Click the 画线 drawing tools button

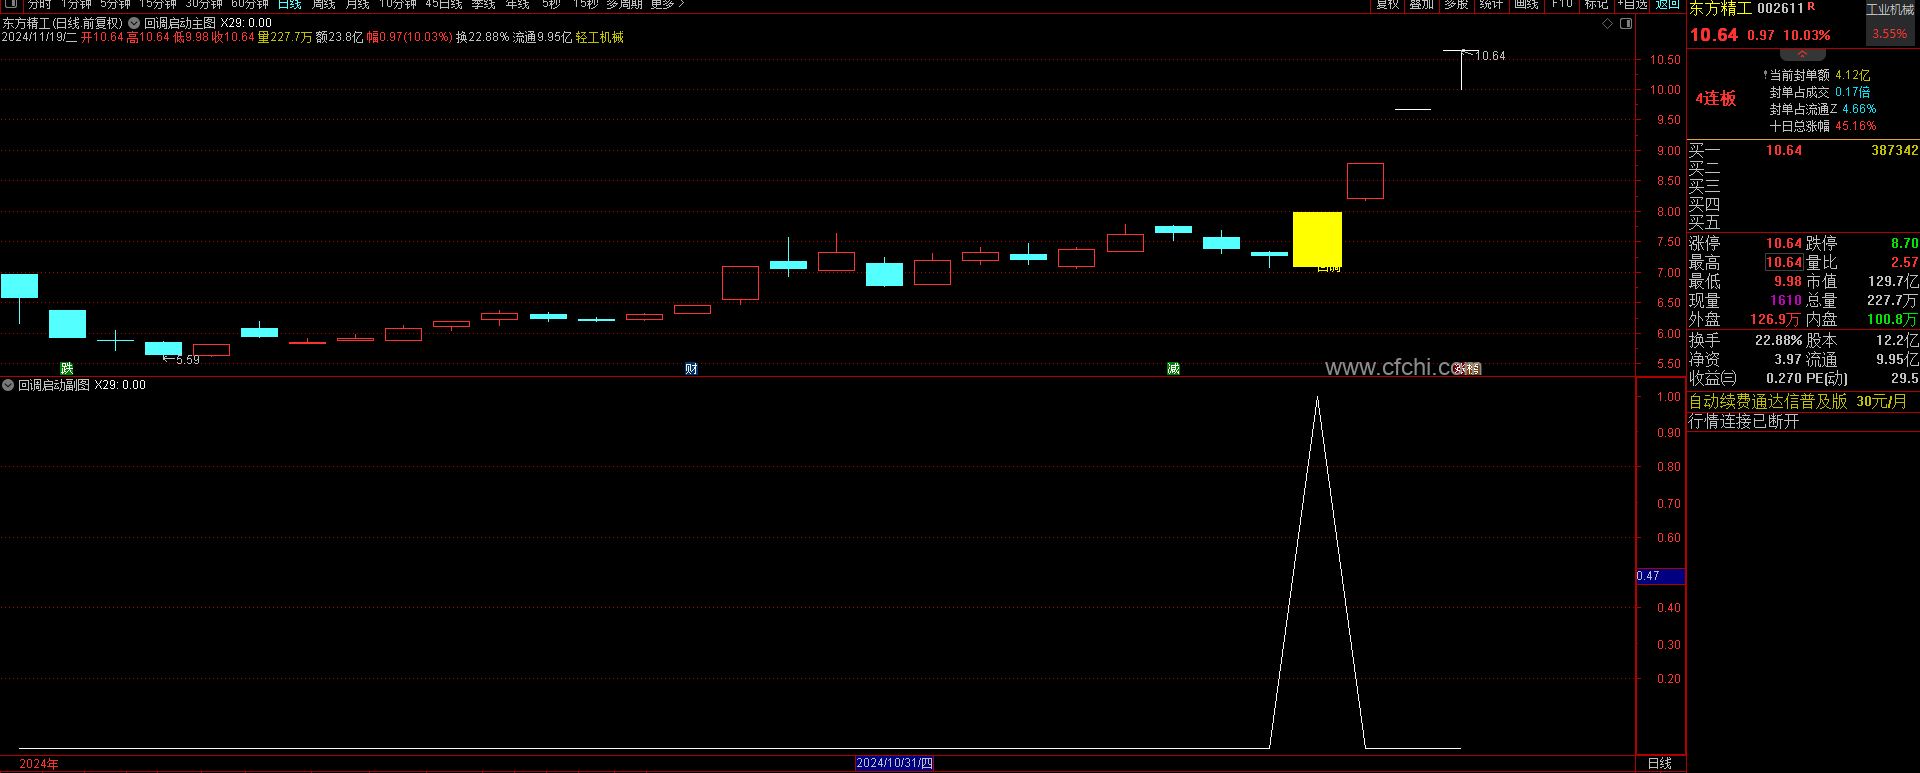point(1527,4)
